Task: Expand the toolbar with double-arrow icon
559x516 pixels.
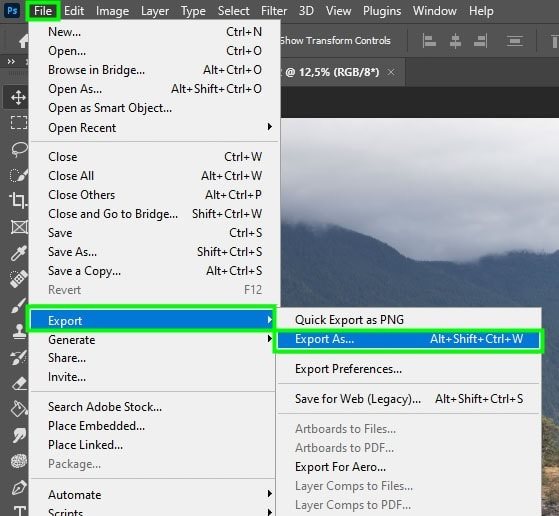Action: 11,62
